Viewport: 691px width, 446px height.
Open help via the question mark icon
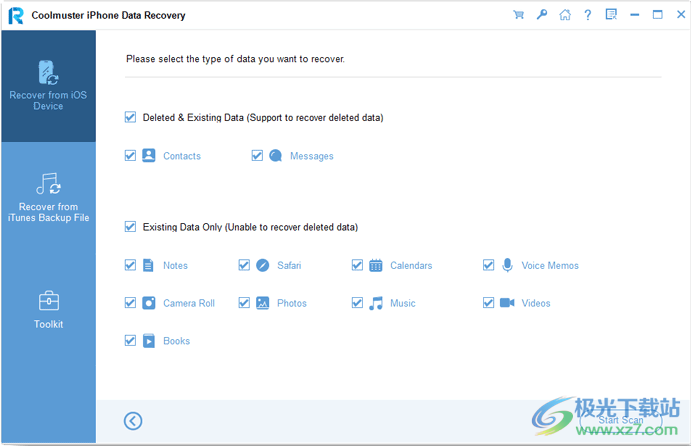pyautogui.click(x=587, y=15)
